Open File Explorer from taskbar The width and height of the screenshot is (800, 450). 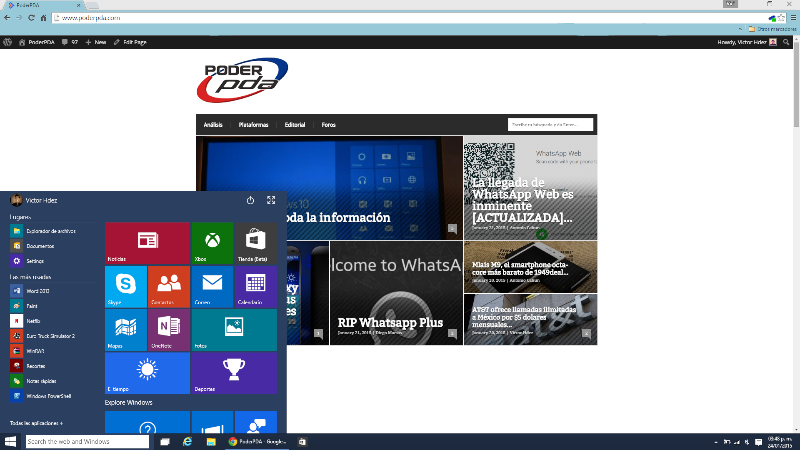[211, 442]
